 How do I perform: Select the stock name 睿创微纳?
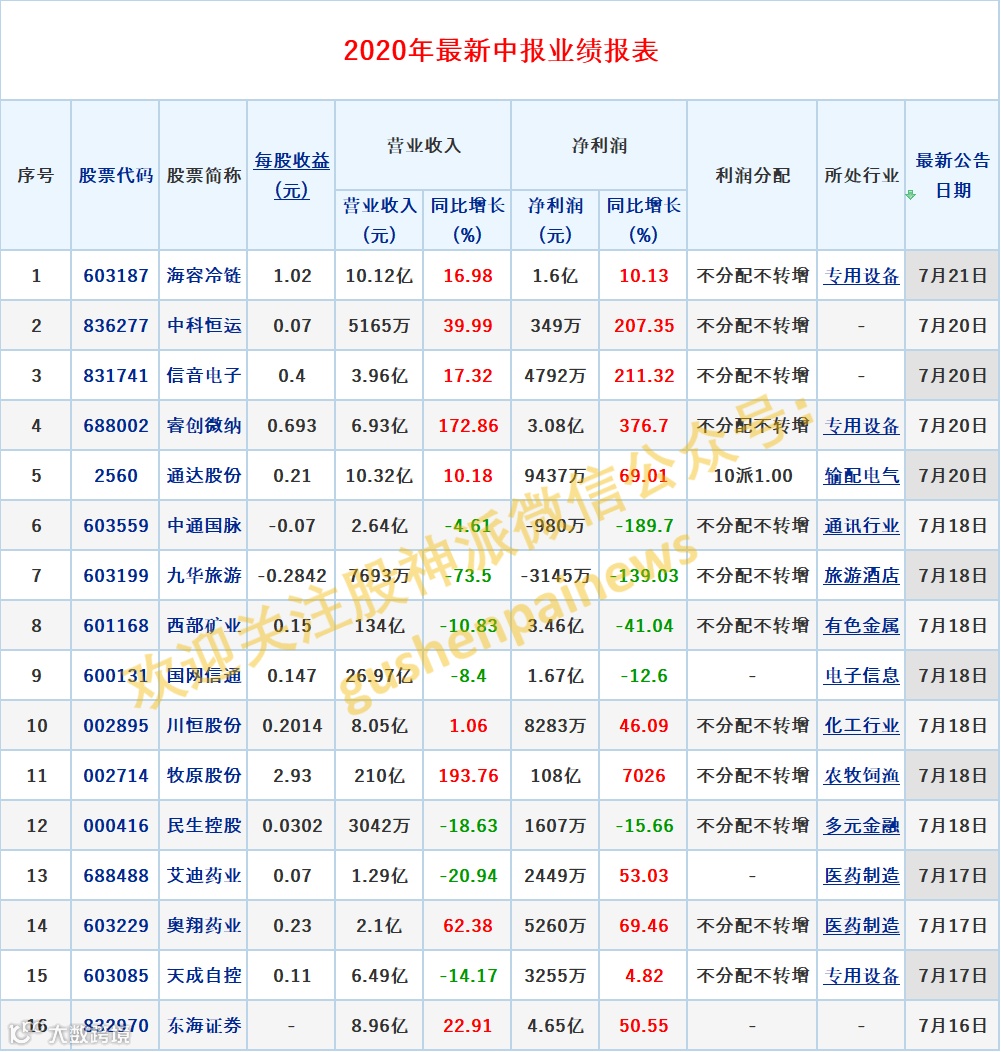pos(204,426)
